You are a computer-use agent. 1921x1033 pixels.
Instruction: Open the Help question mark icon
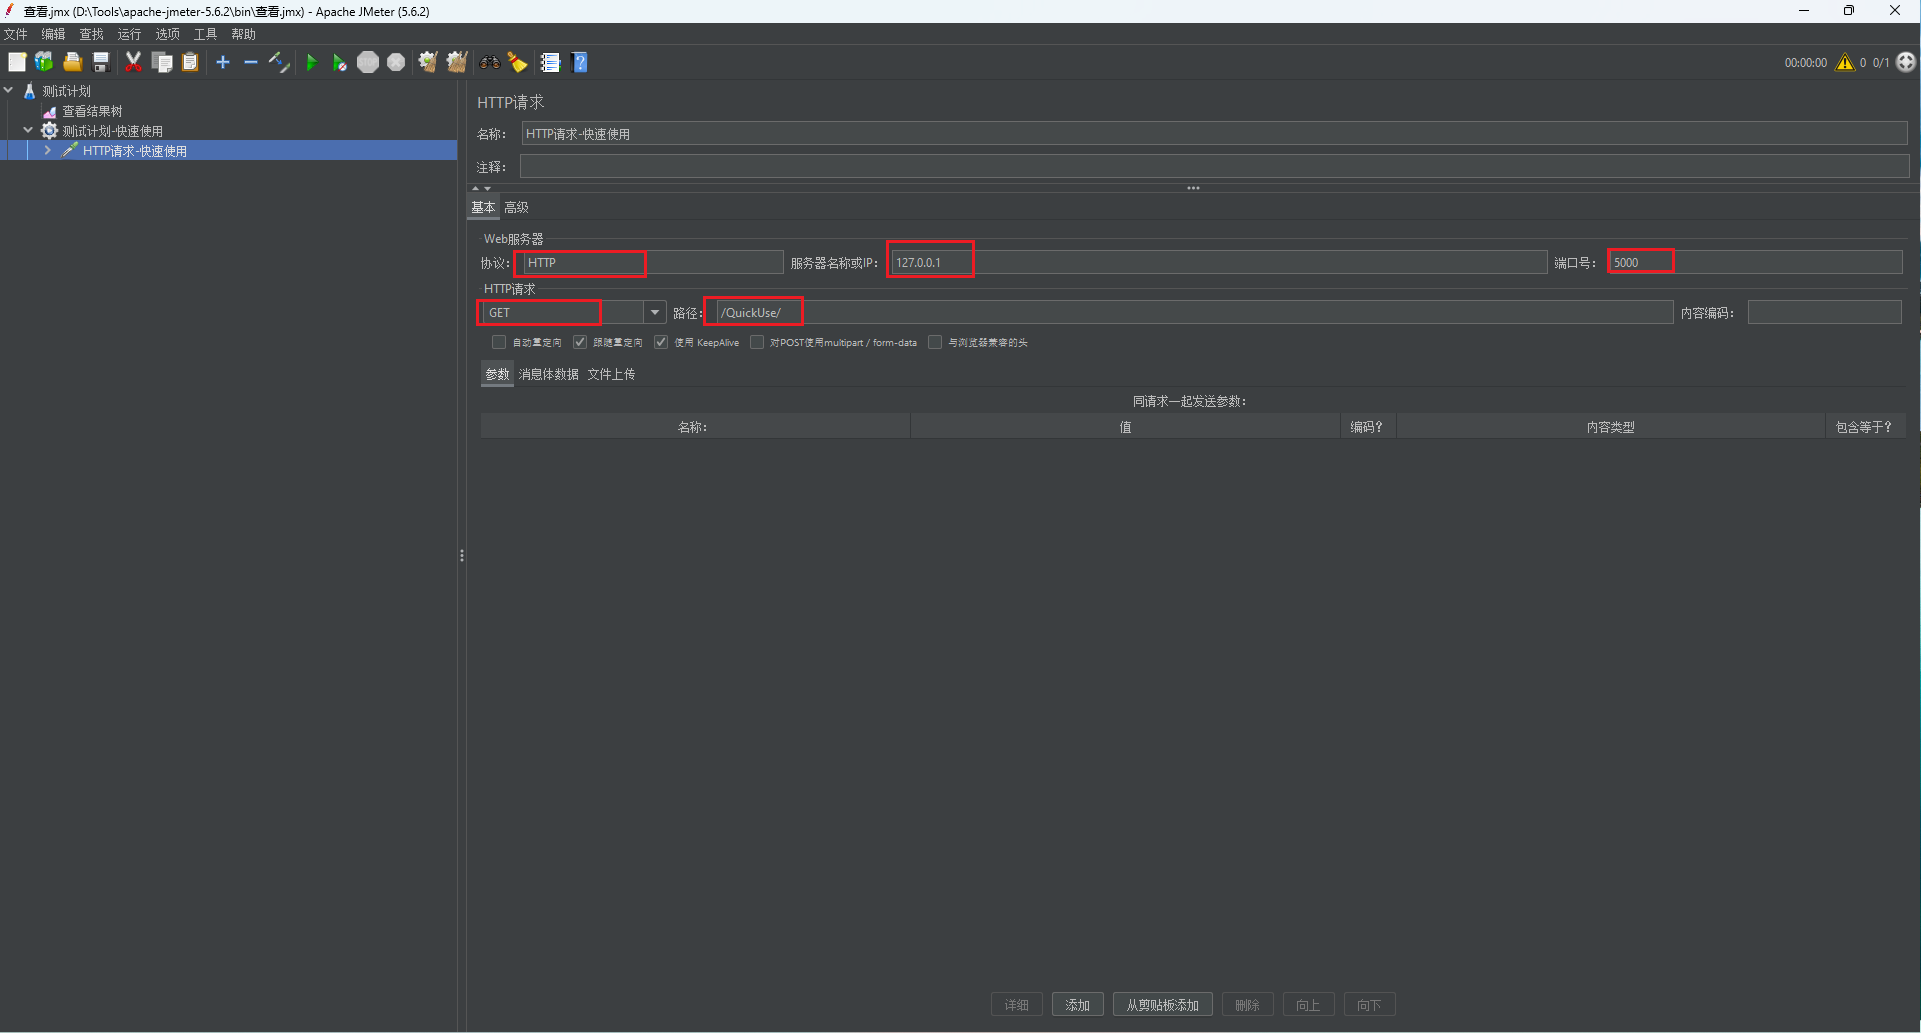click(580, 62)
